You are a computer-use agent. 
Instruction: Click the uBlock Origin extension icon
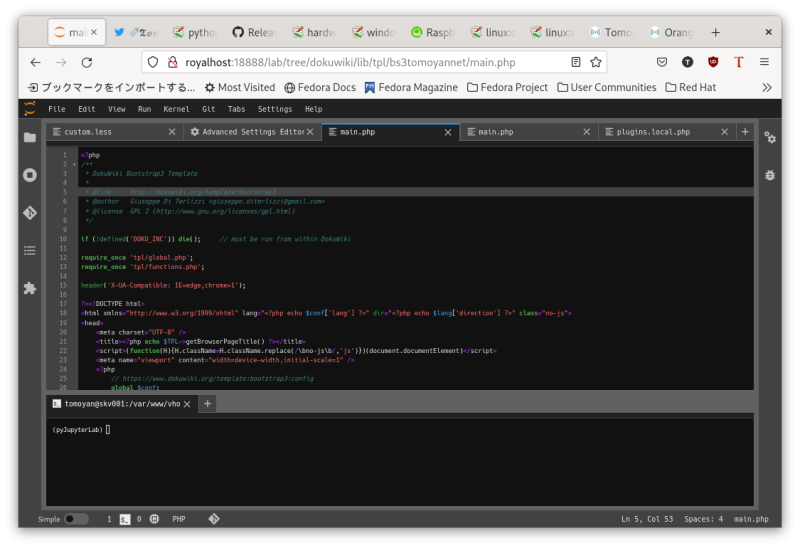pos(713,62)
